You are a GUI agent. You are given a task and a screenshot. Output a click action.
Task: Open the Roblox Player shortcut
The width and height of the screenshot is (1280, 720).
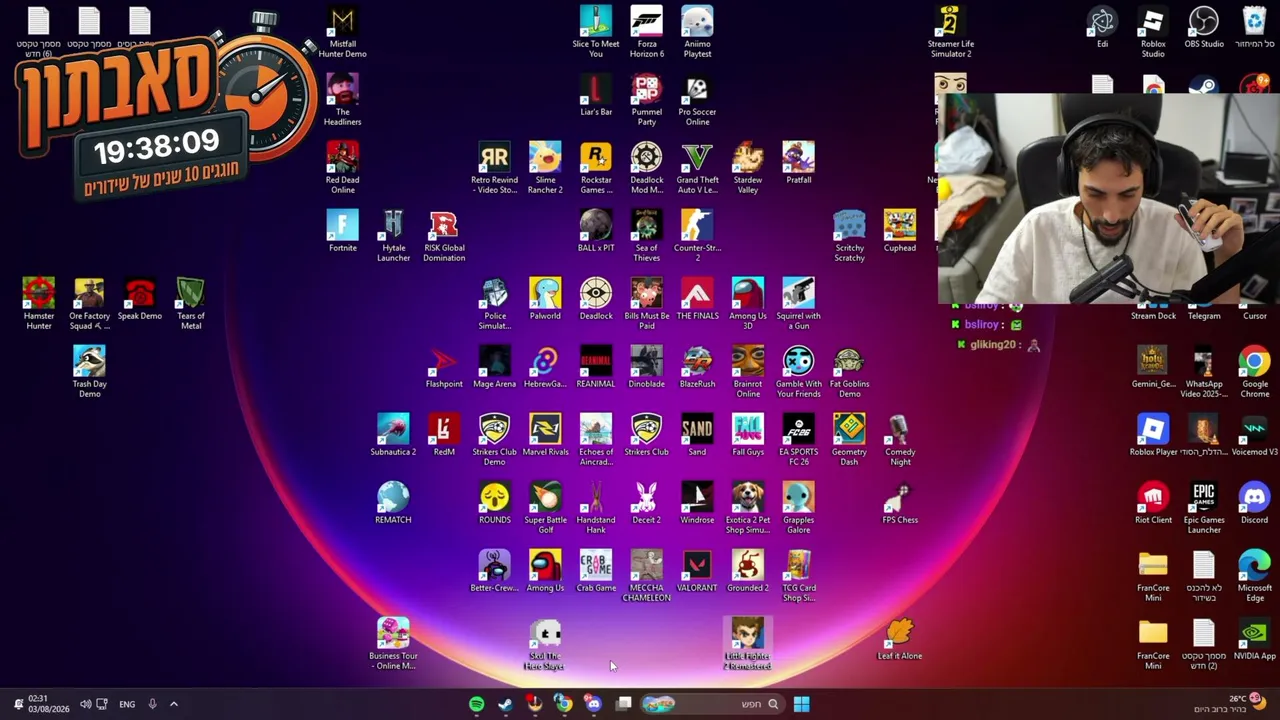click(x=1153, y=435)
